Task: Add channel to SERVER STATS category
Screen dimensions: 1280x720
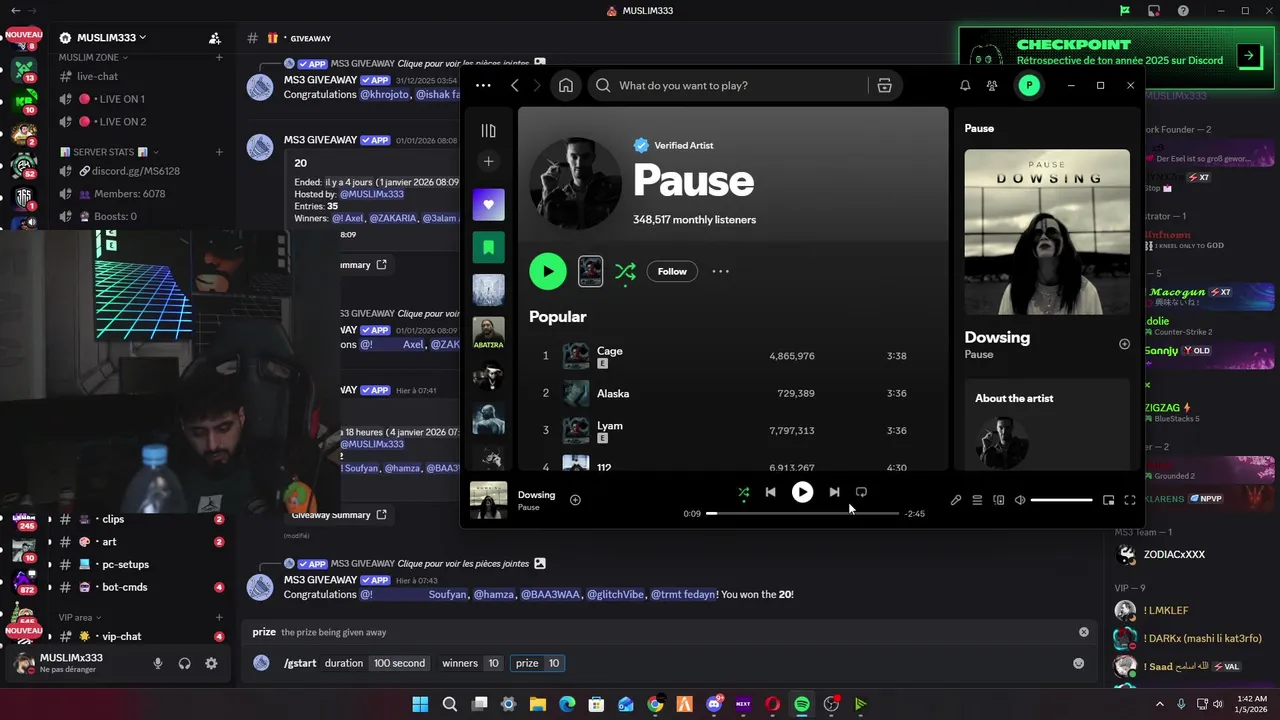Action: [x=219, y=152]
